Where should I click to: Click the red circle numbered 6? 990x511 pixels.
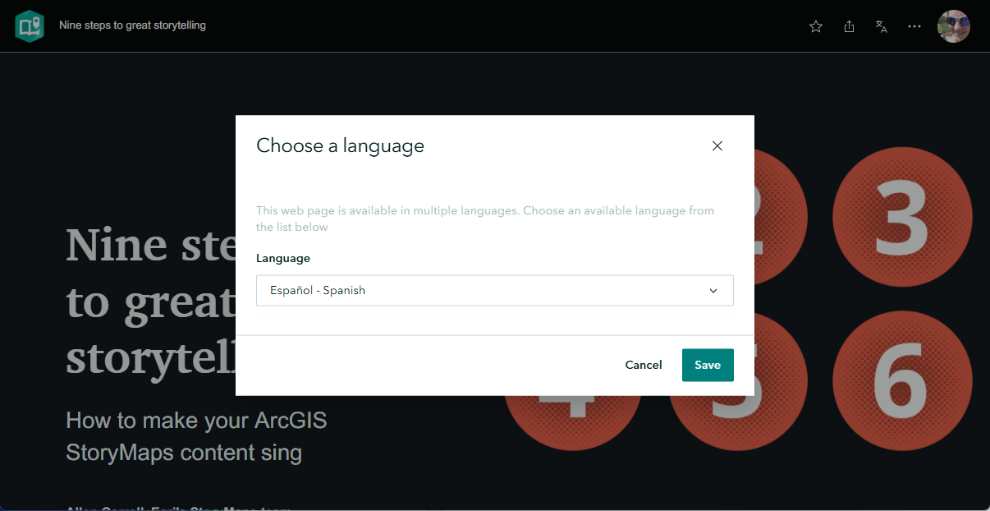[x=902, y=381]
